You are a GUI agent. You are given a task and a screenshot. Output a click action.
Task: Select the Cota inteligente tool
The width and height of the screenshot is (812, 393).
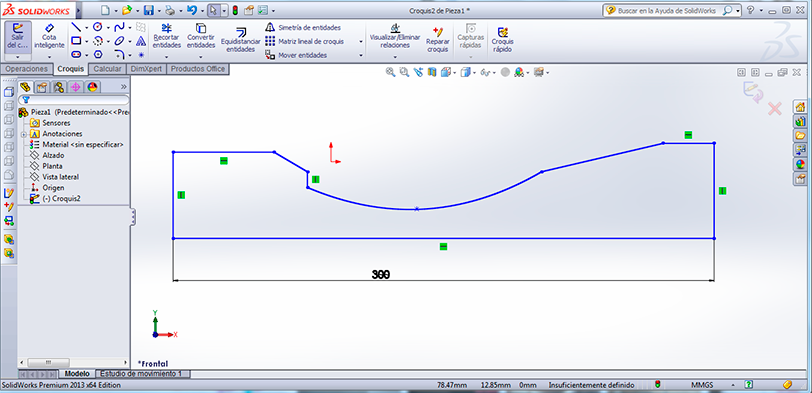click(x=50, y=36)
